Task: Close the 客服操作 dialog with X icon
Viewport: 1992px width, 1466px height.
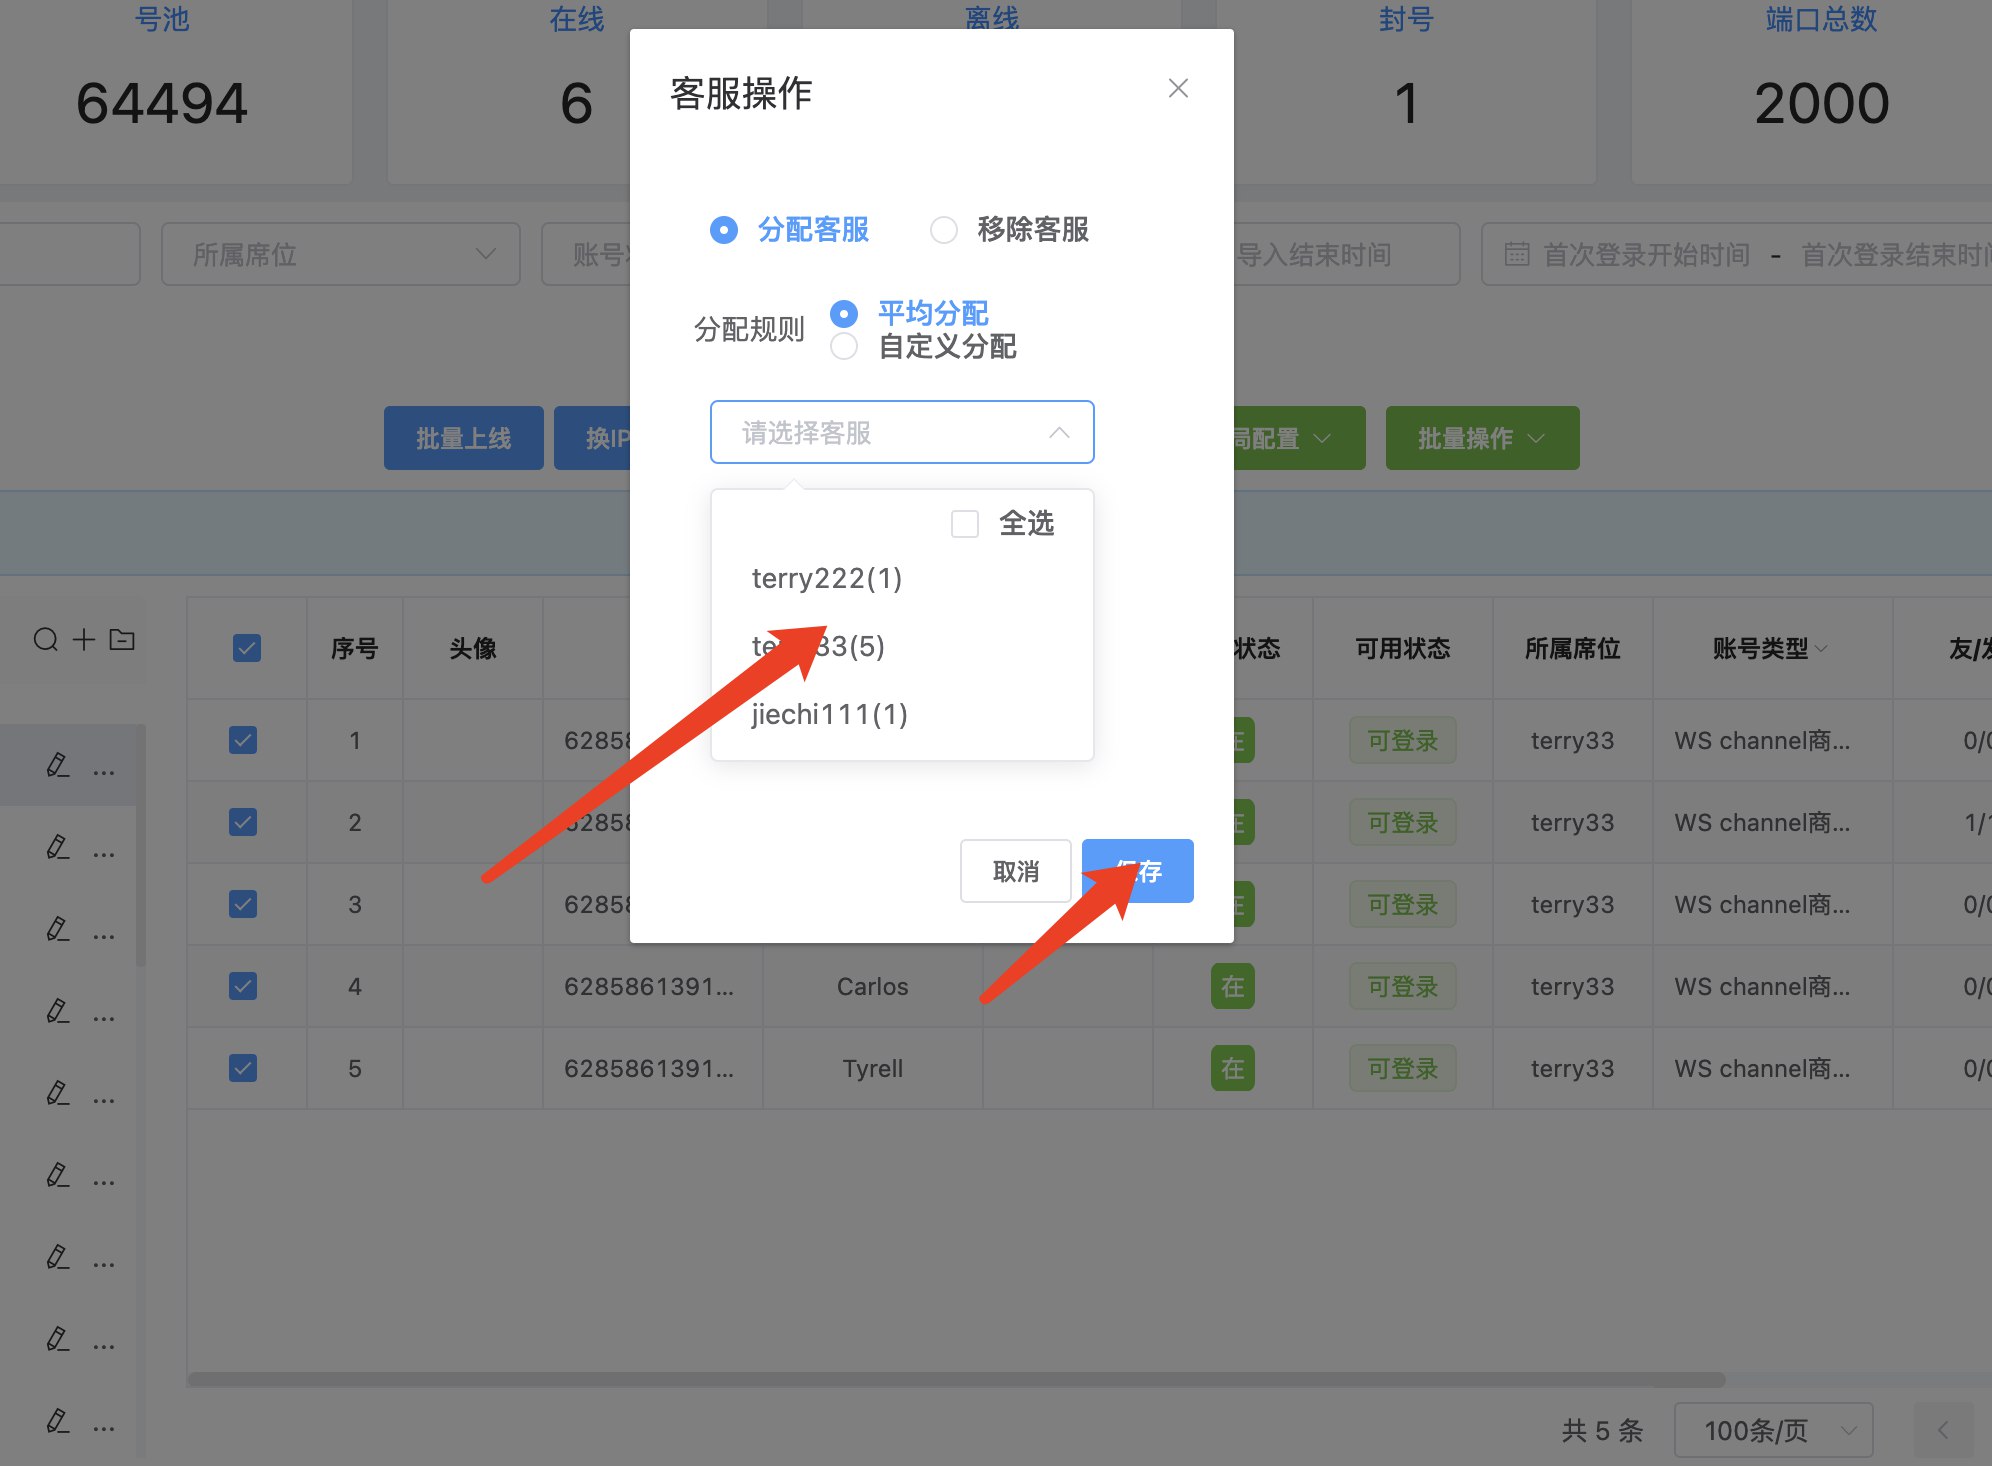Action: pyautogui.click(x=1178, y=89)
